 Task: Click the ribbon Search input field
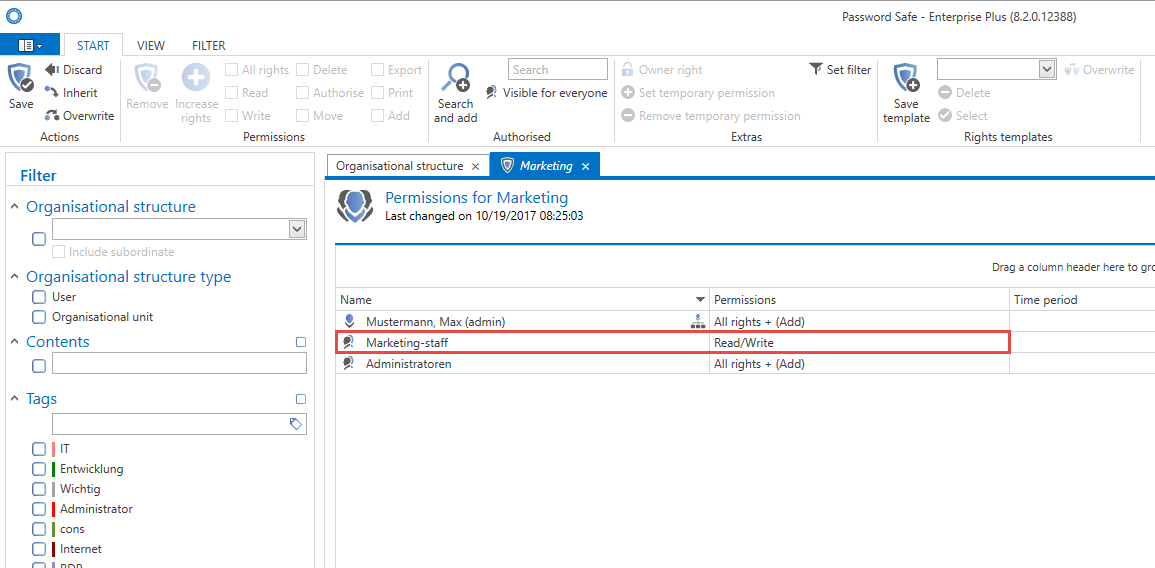pyautogui.click(x=558, y=69)
